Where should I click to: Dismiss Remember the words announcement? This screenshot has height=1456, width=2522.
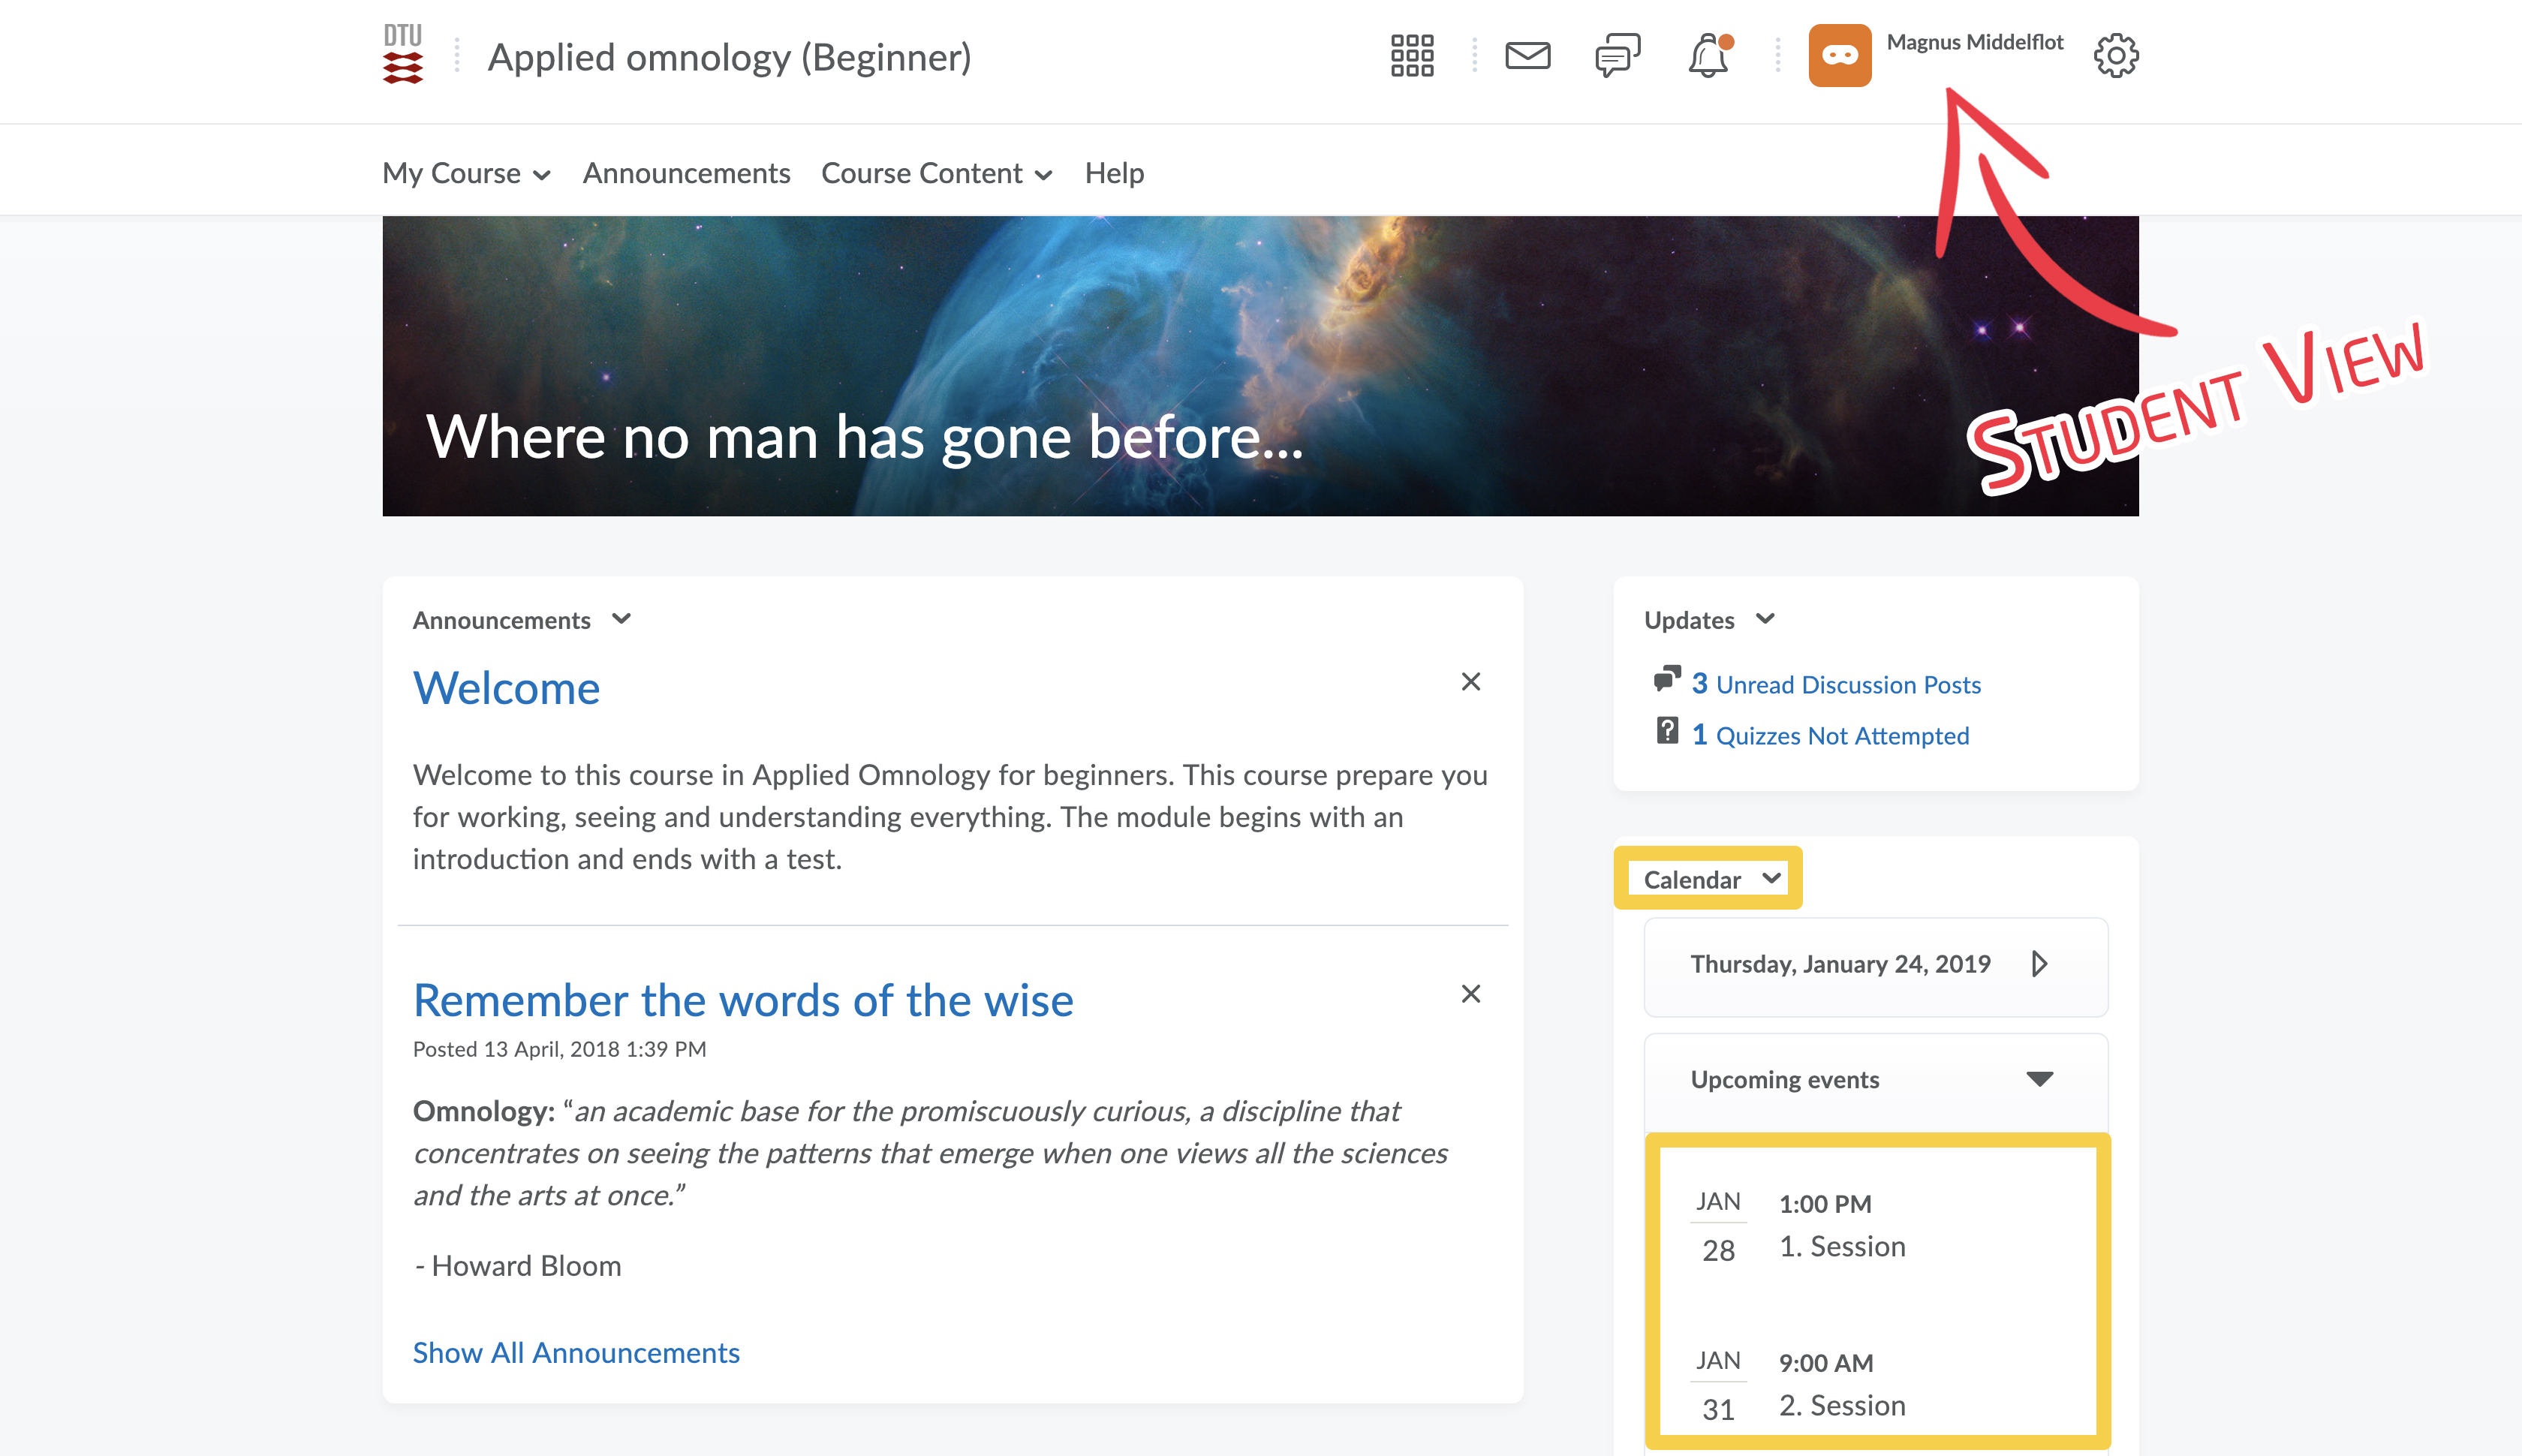(x=1470, y=994)
